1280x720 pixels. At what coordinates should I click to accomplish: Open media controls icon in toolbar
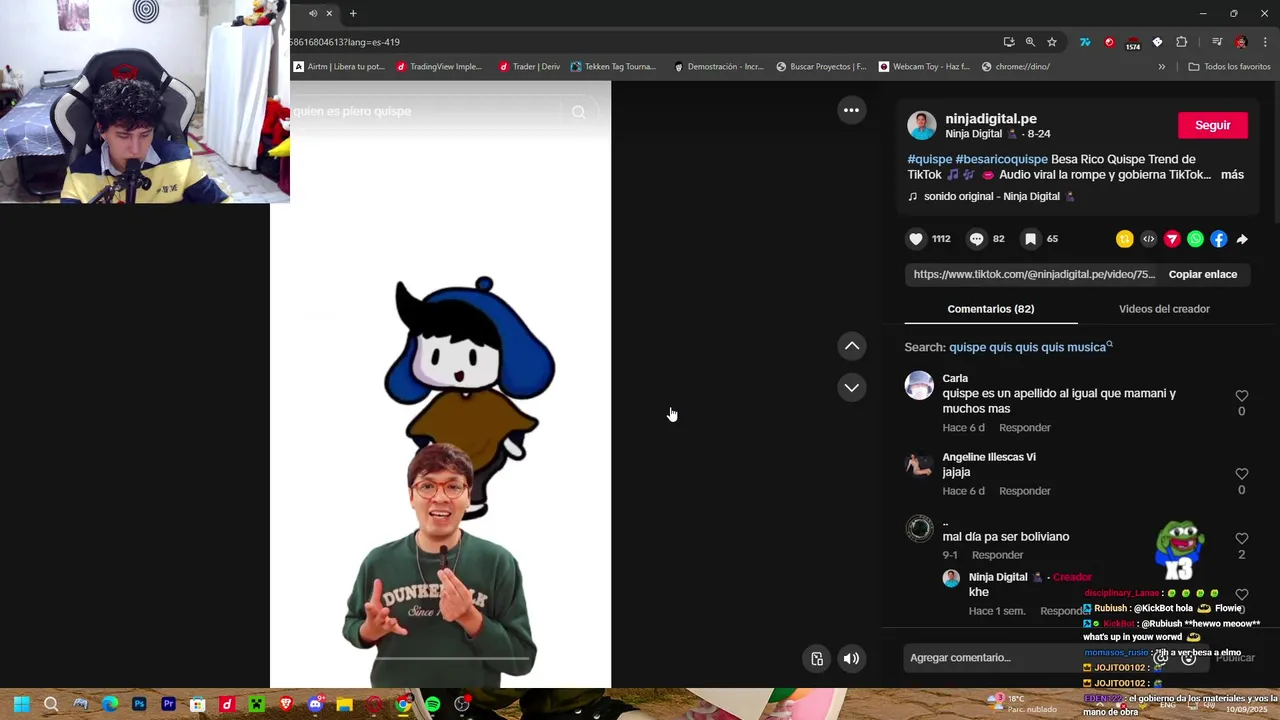(x=1217, y=42)
